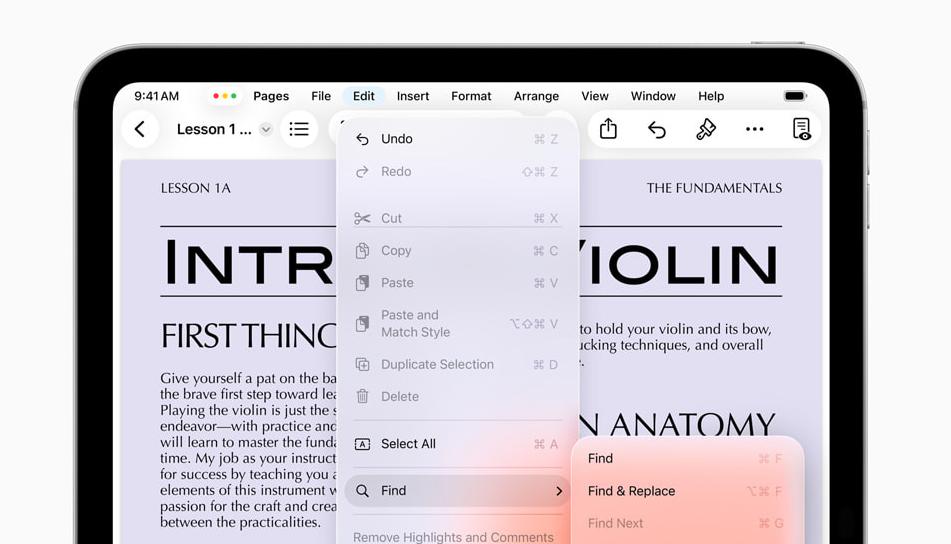Choose Find & Replace in submenu
Image resolution: width=951 pixels, height=544 pixels.
tap(687, 491)
